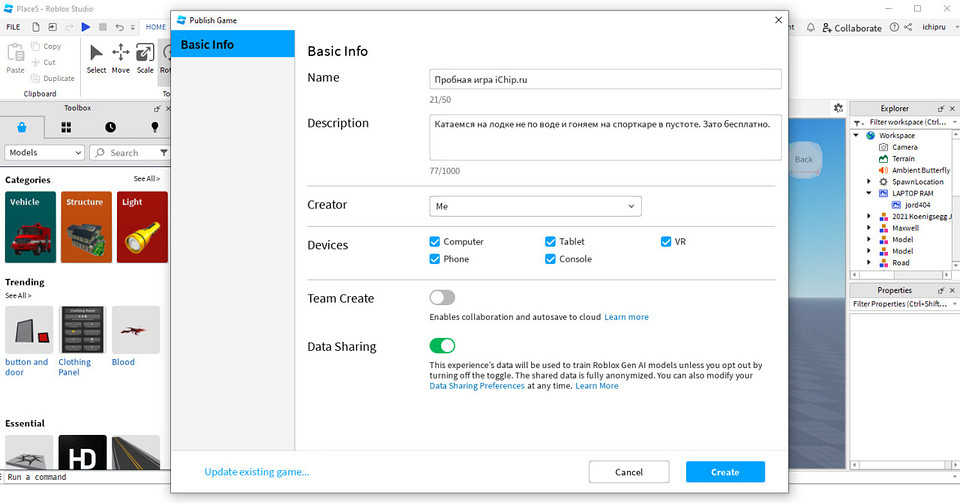The image size is (960, 503).
Task: Click the notifications bell icon
Action: (x=810, y=28)
